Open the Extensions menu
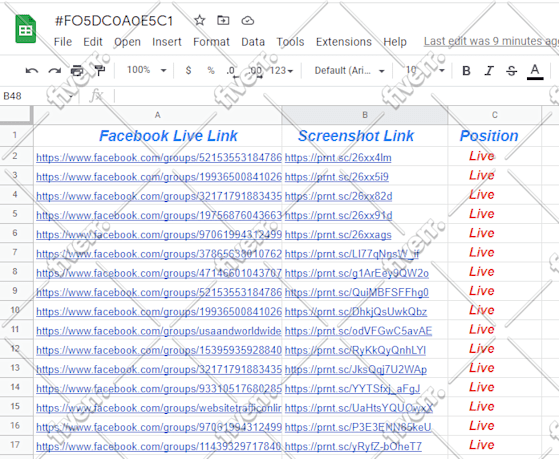 [344, 42]
